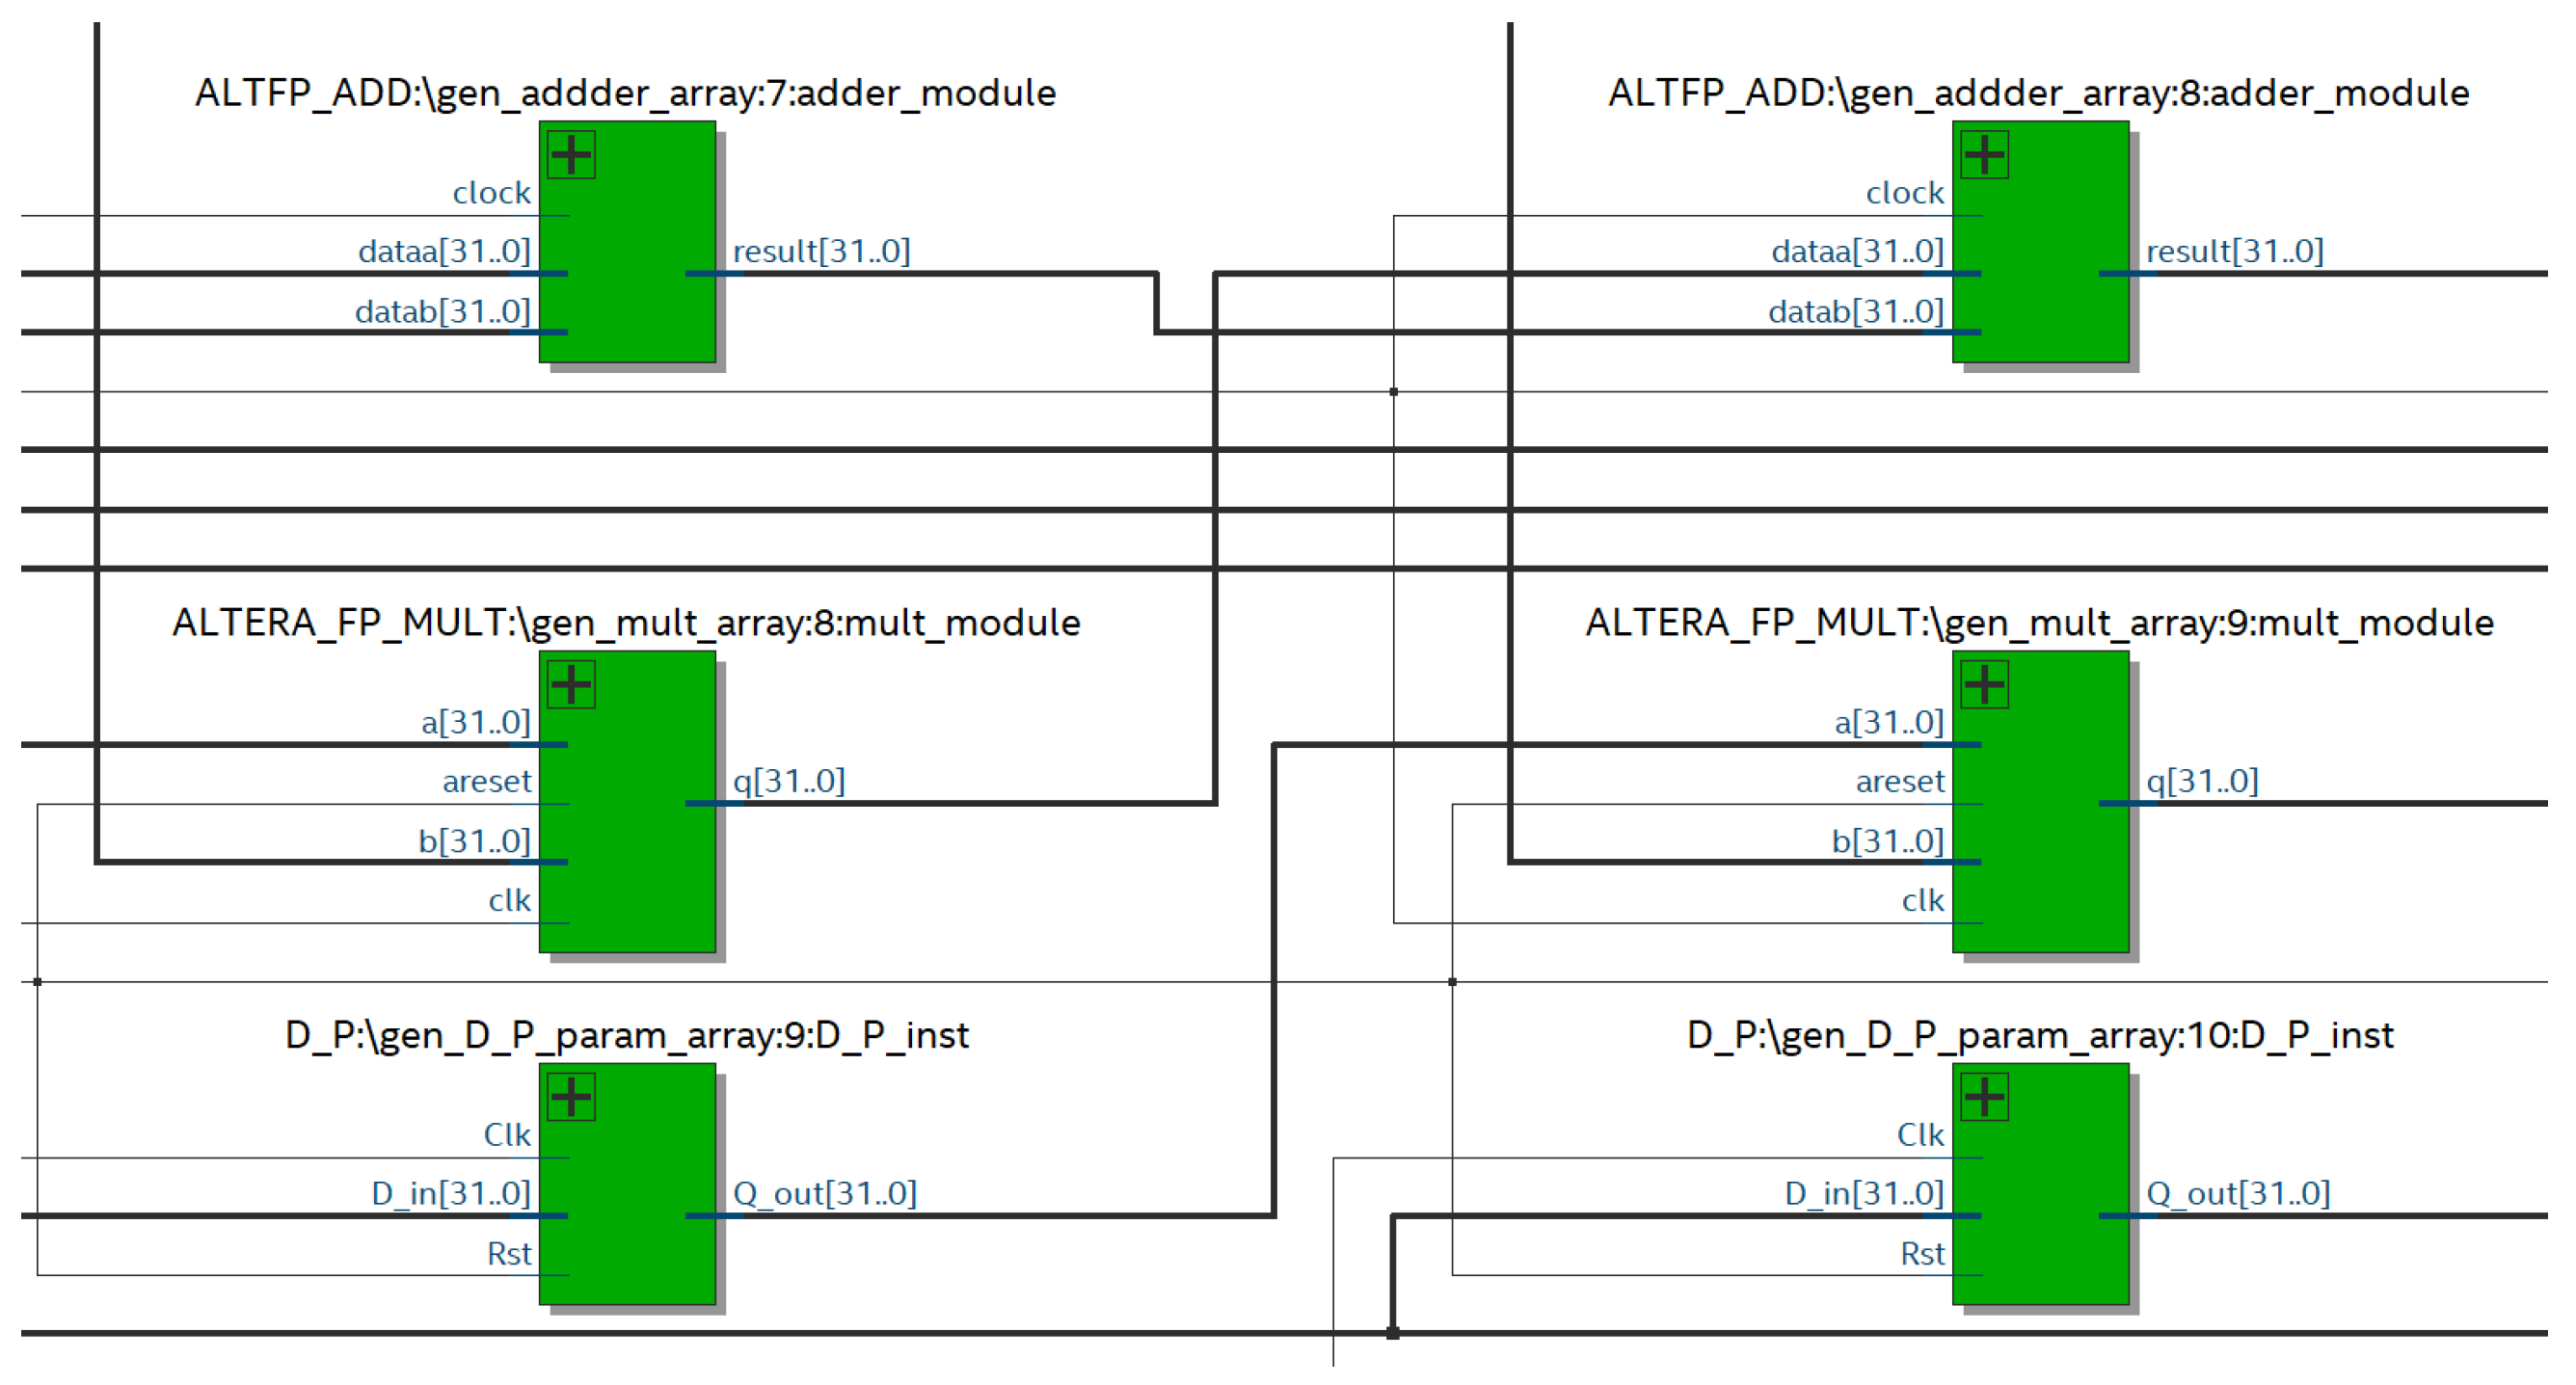Expand the adder_module 7 plus icon
Viewport: 2576px width, 1385px height.
click(571, 155)
